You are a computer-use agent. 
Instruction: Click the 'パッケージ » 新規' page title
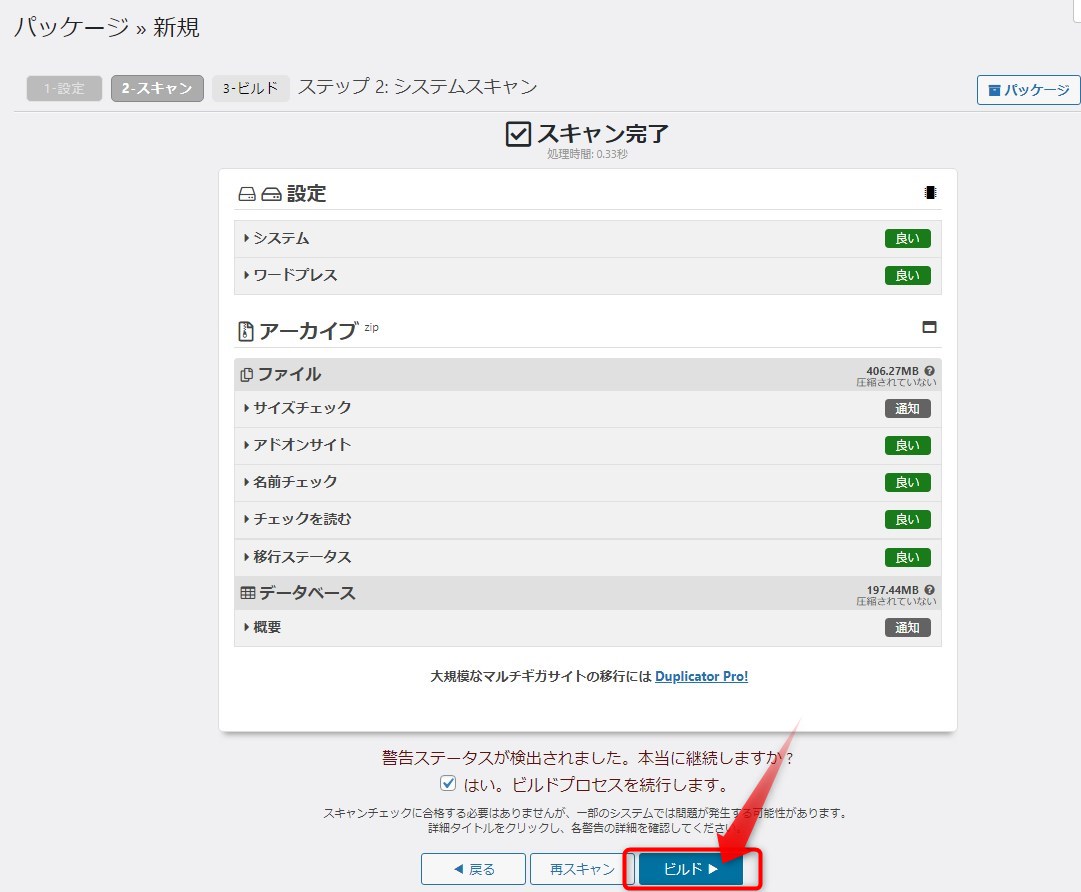tap(107, 27)
